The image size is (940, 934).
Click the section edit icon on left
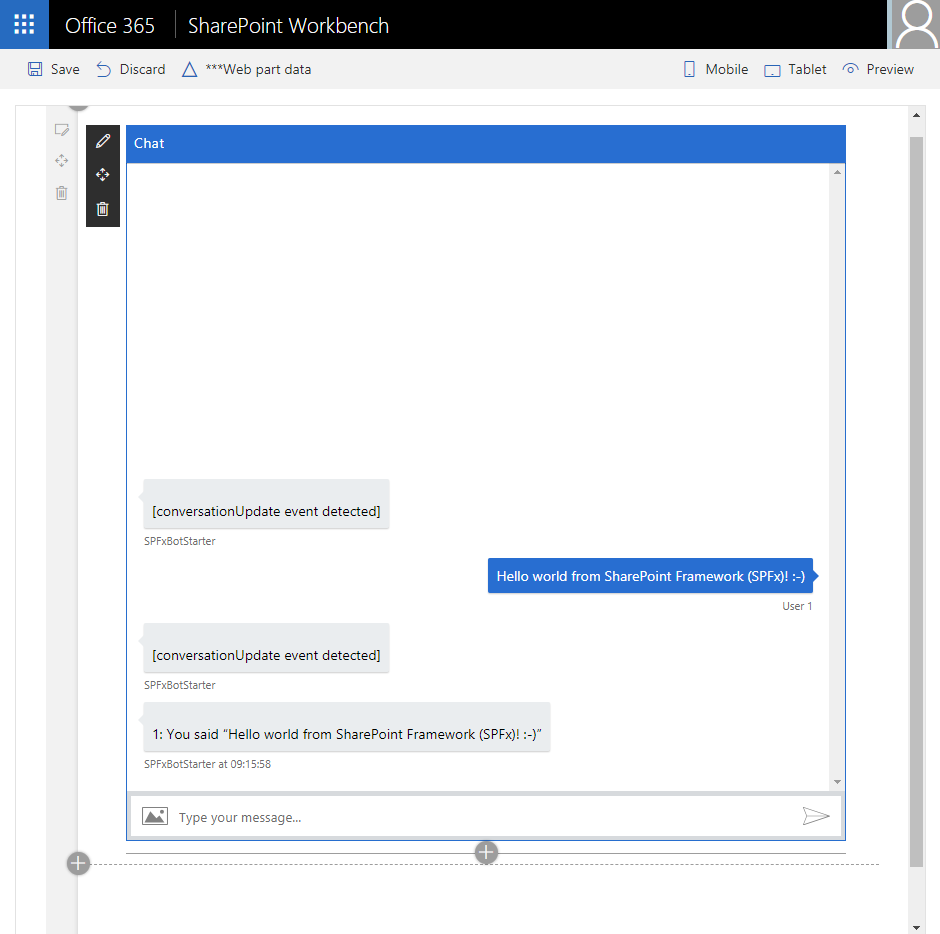pos(62,130)
